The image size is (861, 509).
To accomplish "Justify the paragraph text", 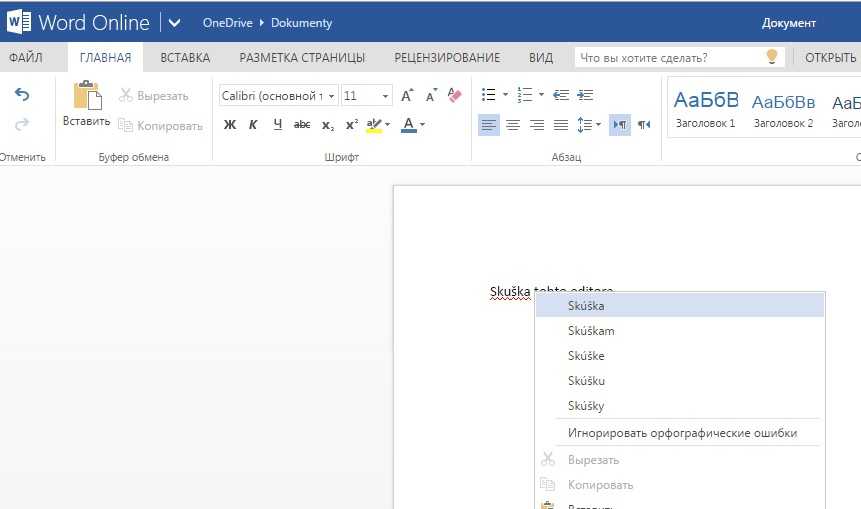I will [x=561, y=125].
